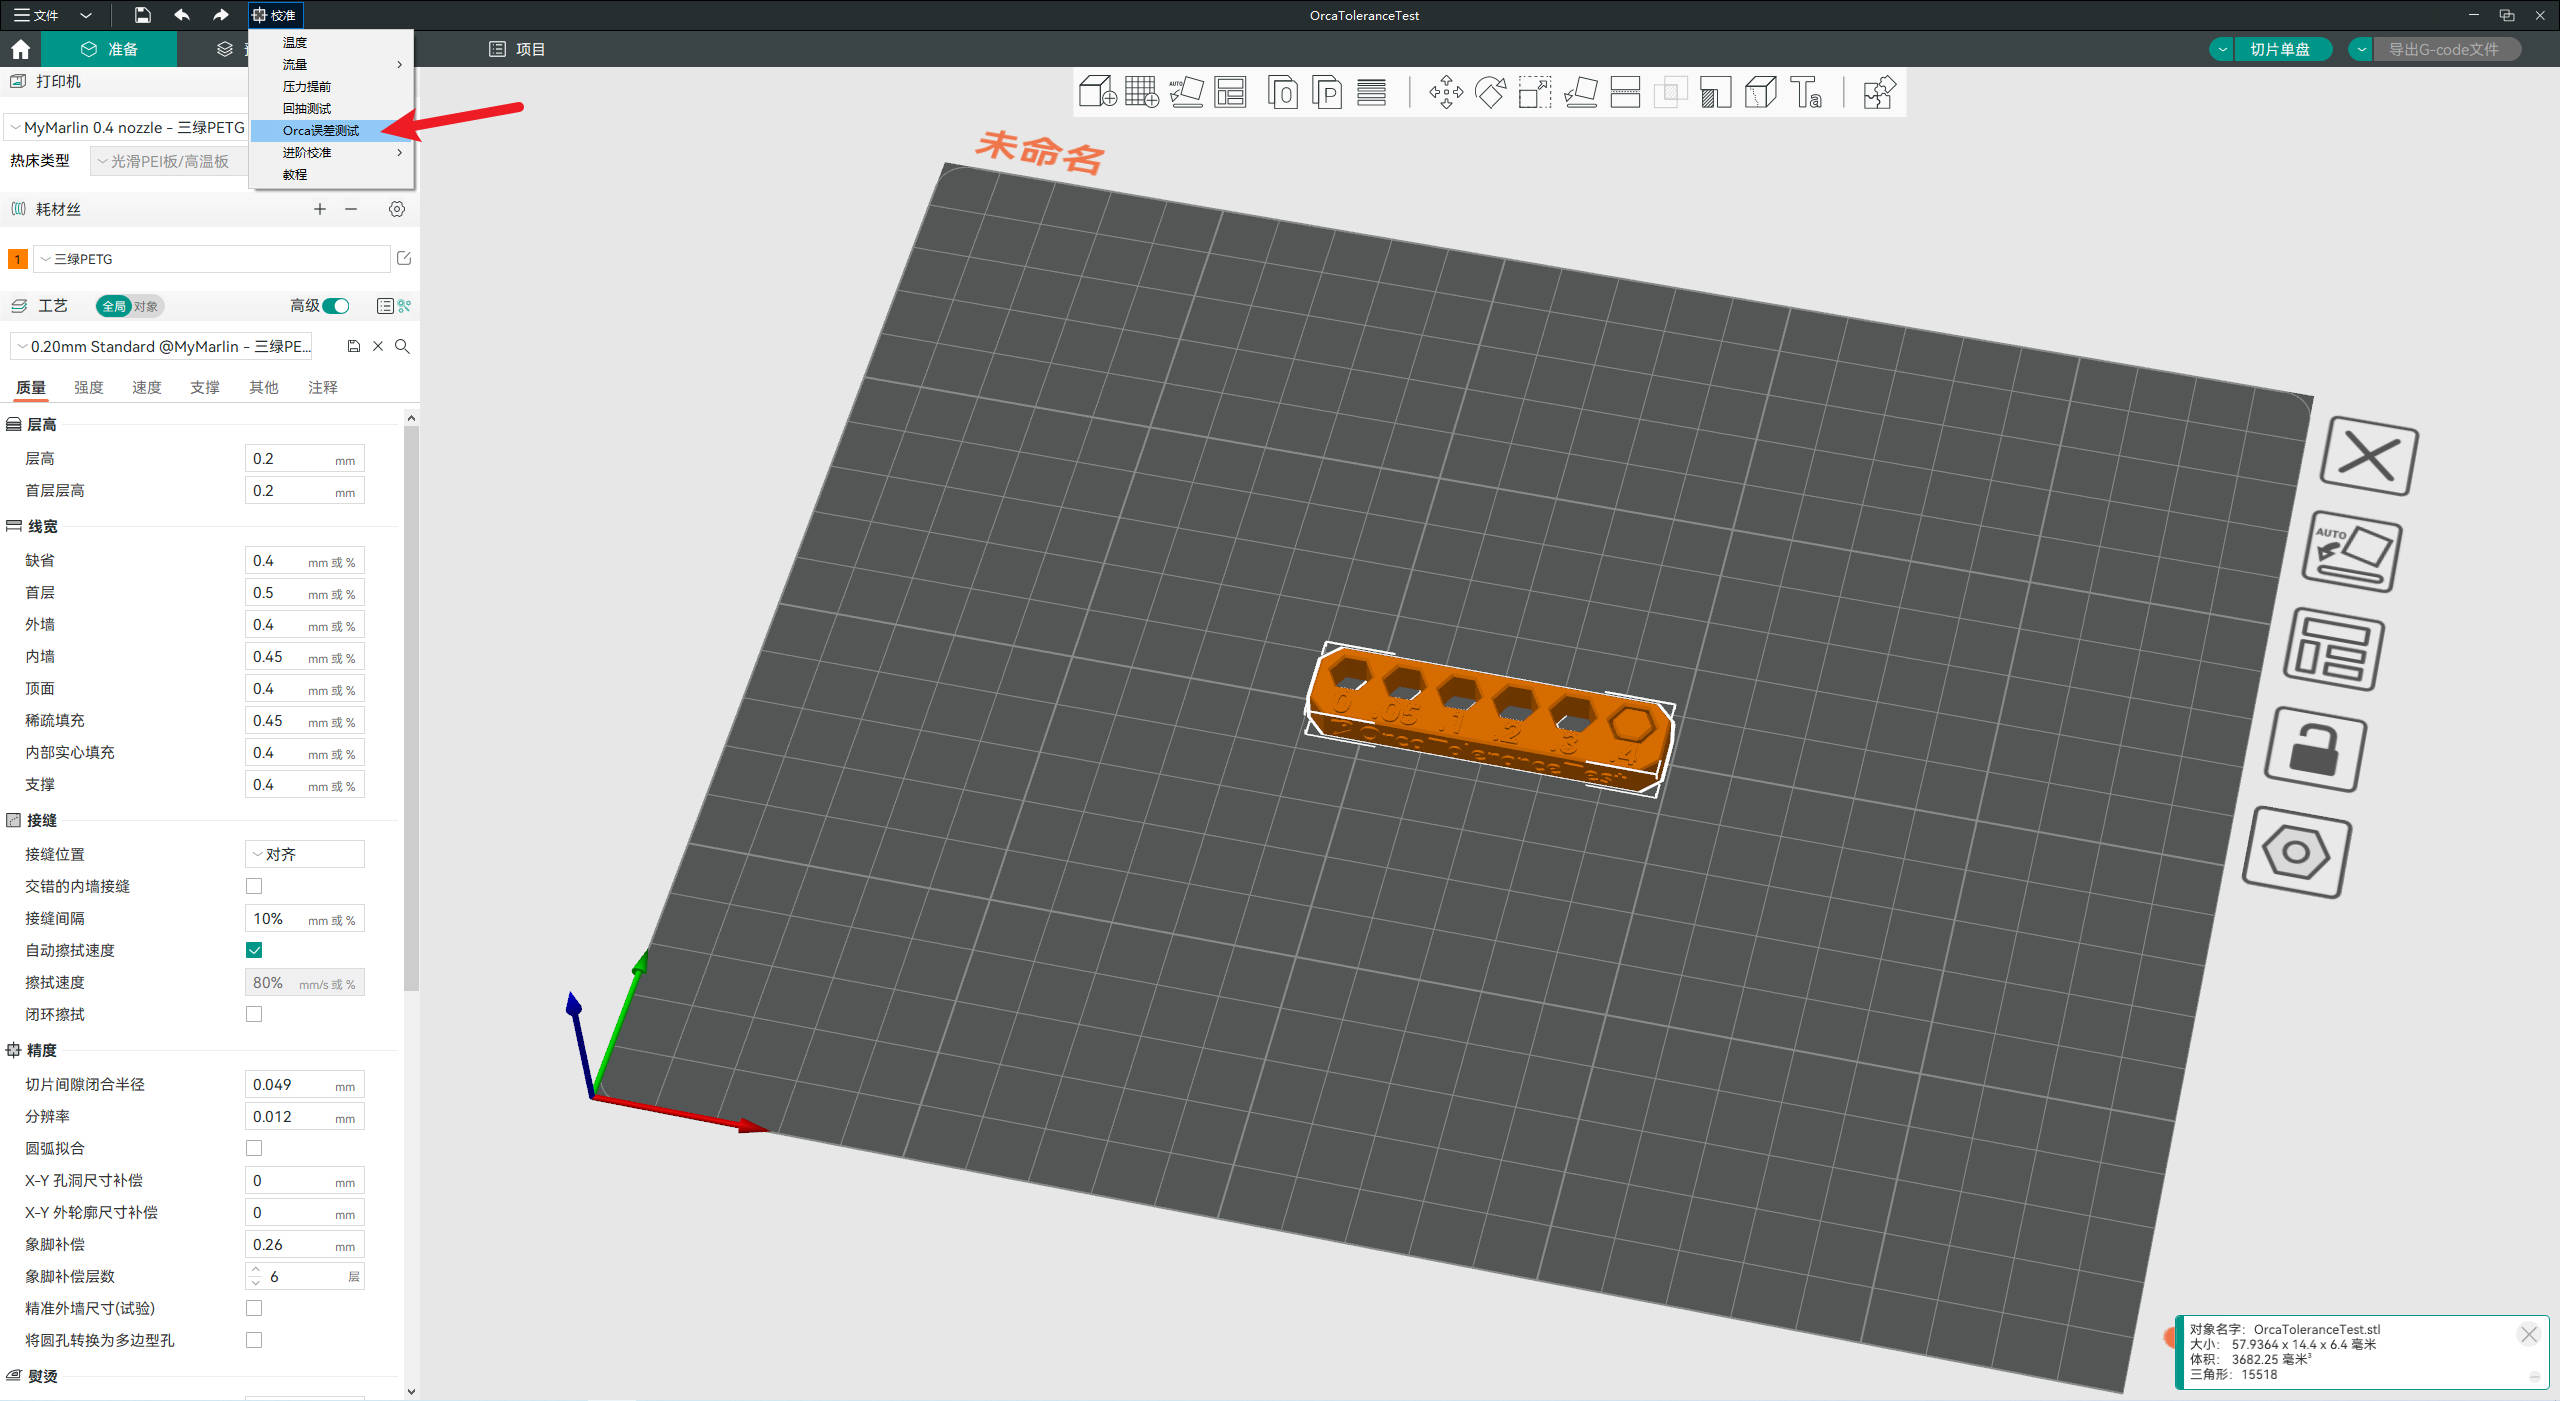Open the assembly view puzzle icon
2560x1401 pixels.
coord(1878,92)
